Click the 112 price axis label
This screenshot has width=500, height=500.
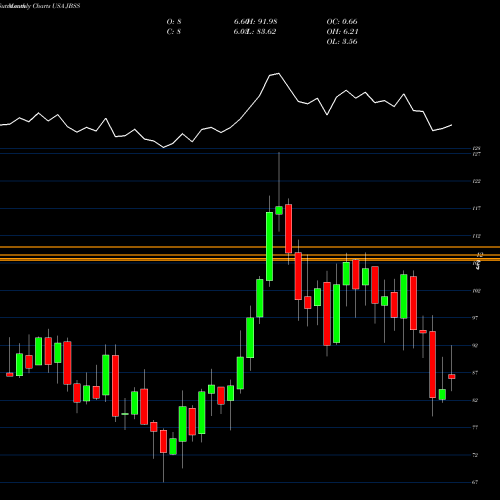(x=477, y=236)
